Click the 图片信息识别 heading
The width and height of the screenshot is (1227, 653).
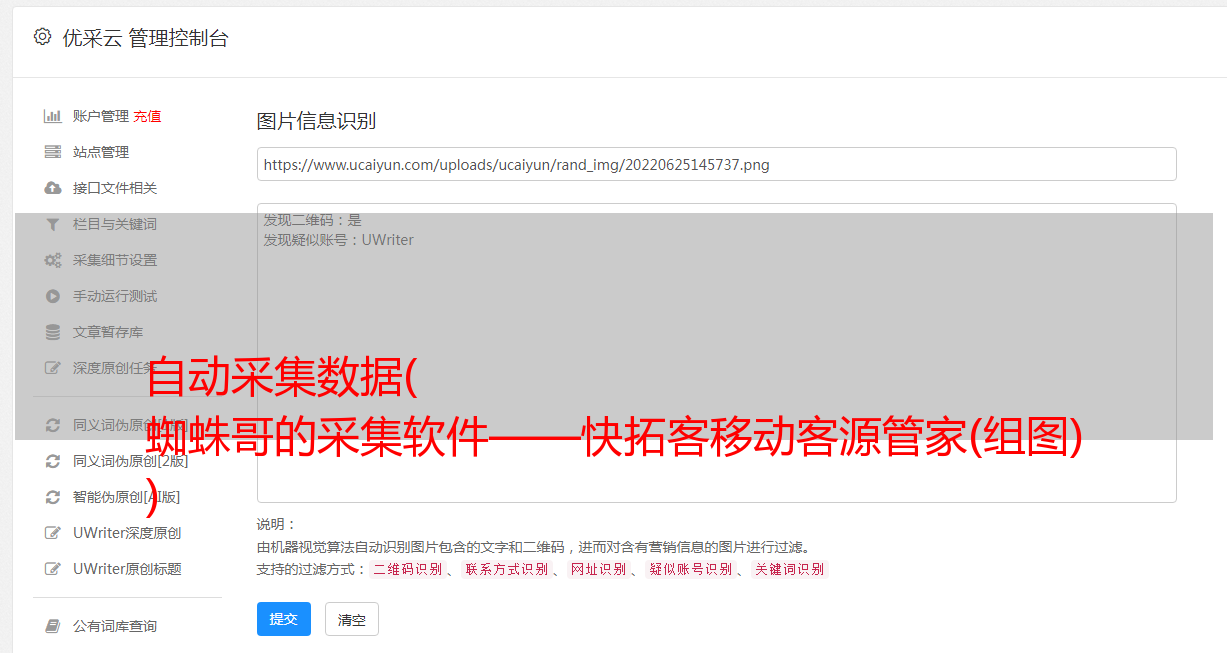(316, 121)
